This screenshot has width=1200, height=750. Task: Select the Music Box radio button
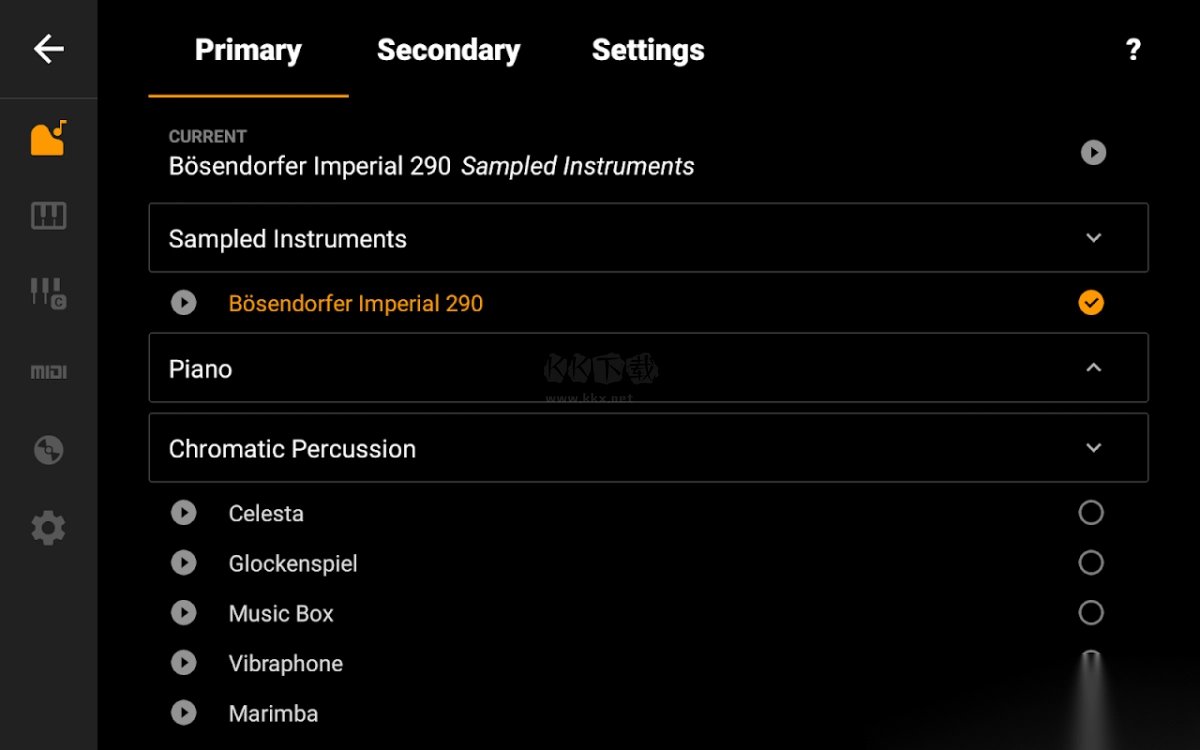coord(1091,613)
